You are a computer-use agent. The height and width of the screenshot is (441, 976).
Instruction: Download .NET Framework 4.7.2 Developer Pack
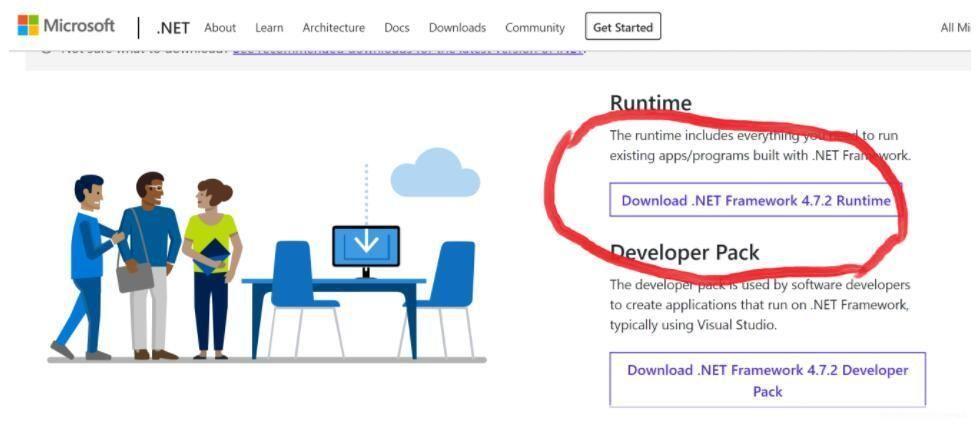coord(767,380)
